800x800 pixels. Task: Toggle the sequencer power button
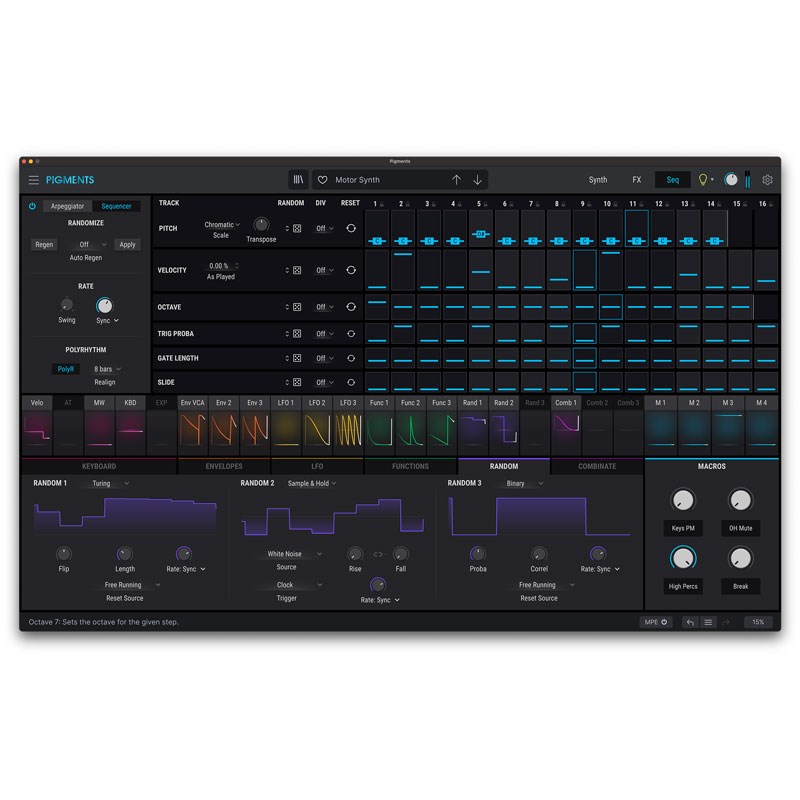[32, 206]
